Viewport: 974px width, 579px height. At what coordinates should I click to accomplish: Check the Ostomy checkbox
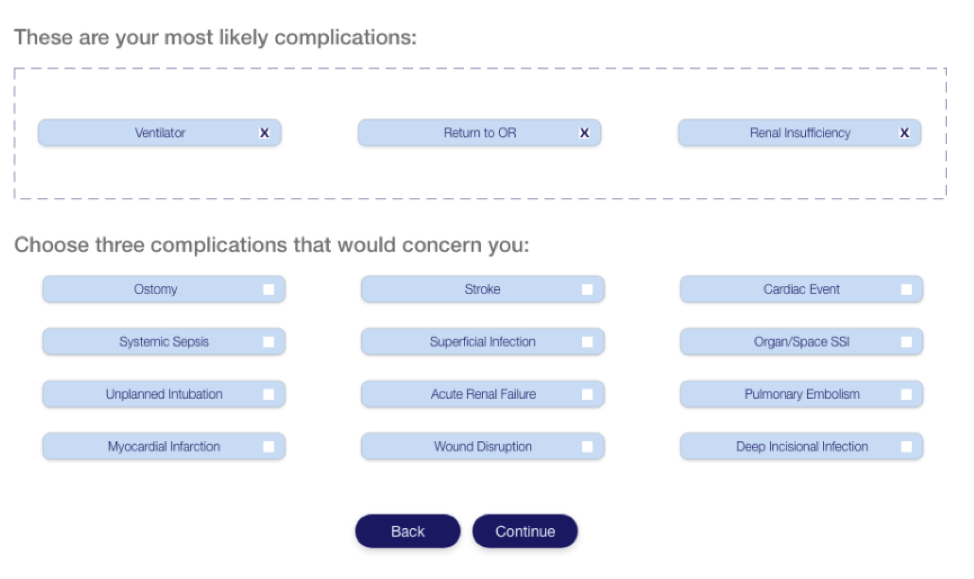coord(268,290)
